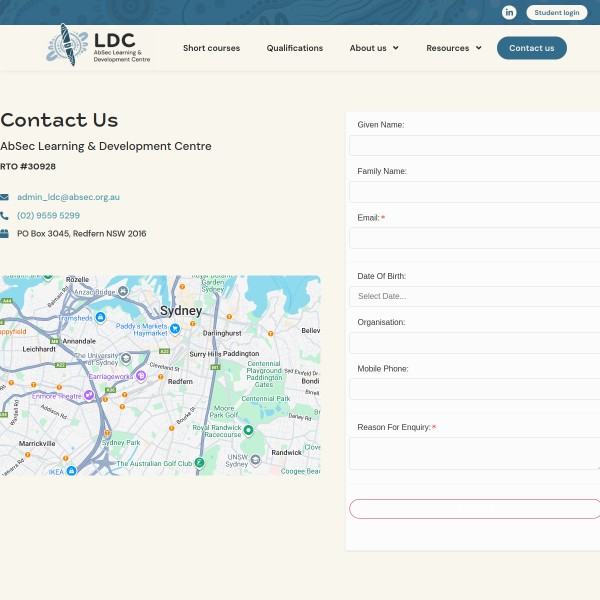Click the Contact us button
This screenshot has height=600, width=600.
point(531,48)
